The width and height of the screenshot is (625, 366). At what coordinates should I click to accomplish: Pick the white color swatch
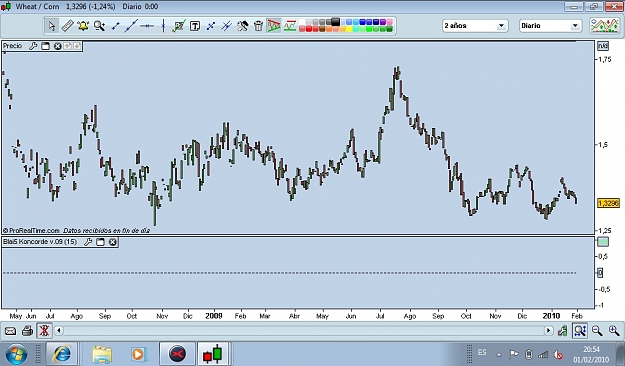[x=302, y=22]
